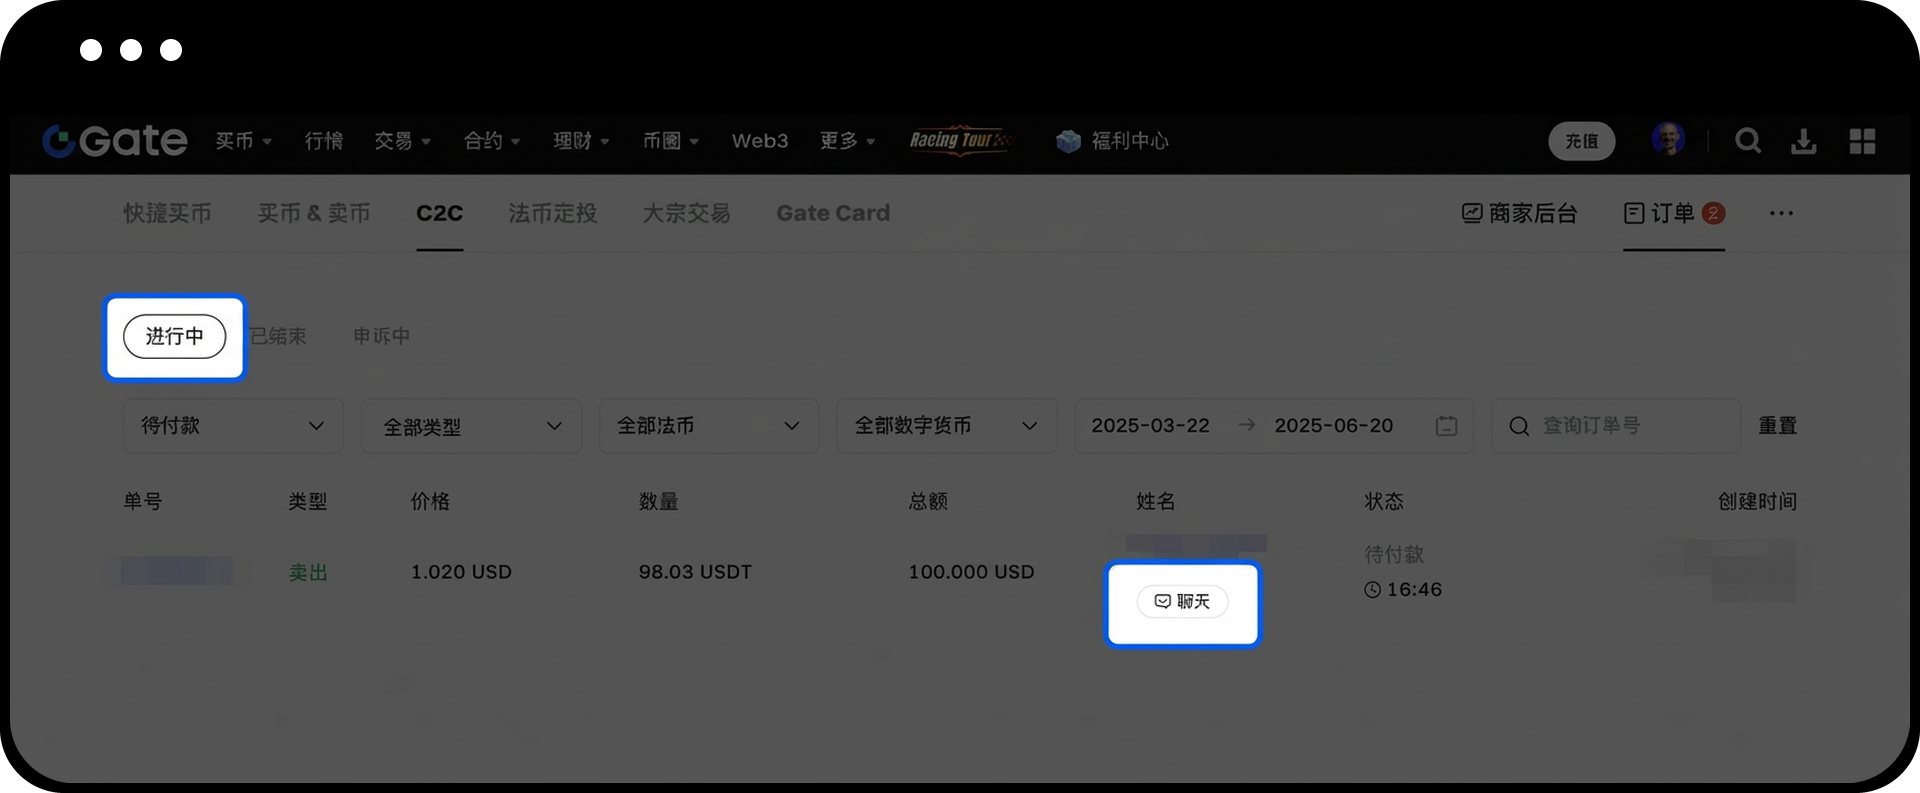This screenshot has width=1920, height=793.
Task: Open the 快捷买币 tab
Action: tap(167, 213)
